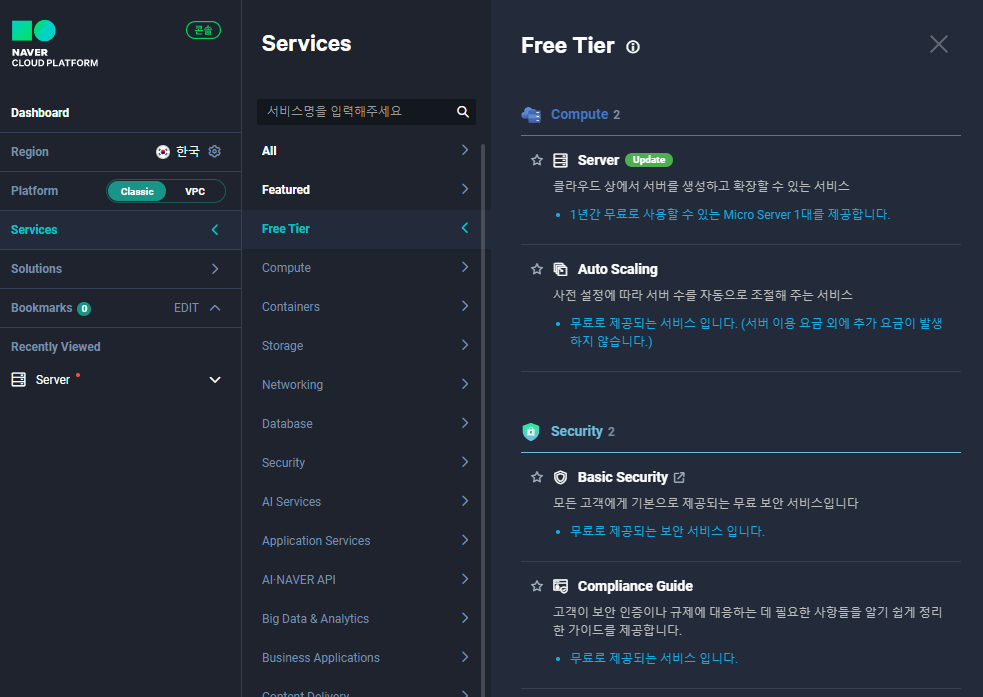This screenshot has height=697, width=983.
Task: Click the Update badge next to Server
Action: 649,160
